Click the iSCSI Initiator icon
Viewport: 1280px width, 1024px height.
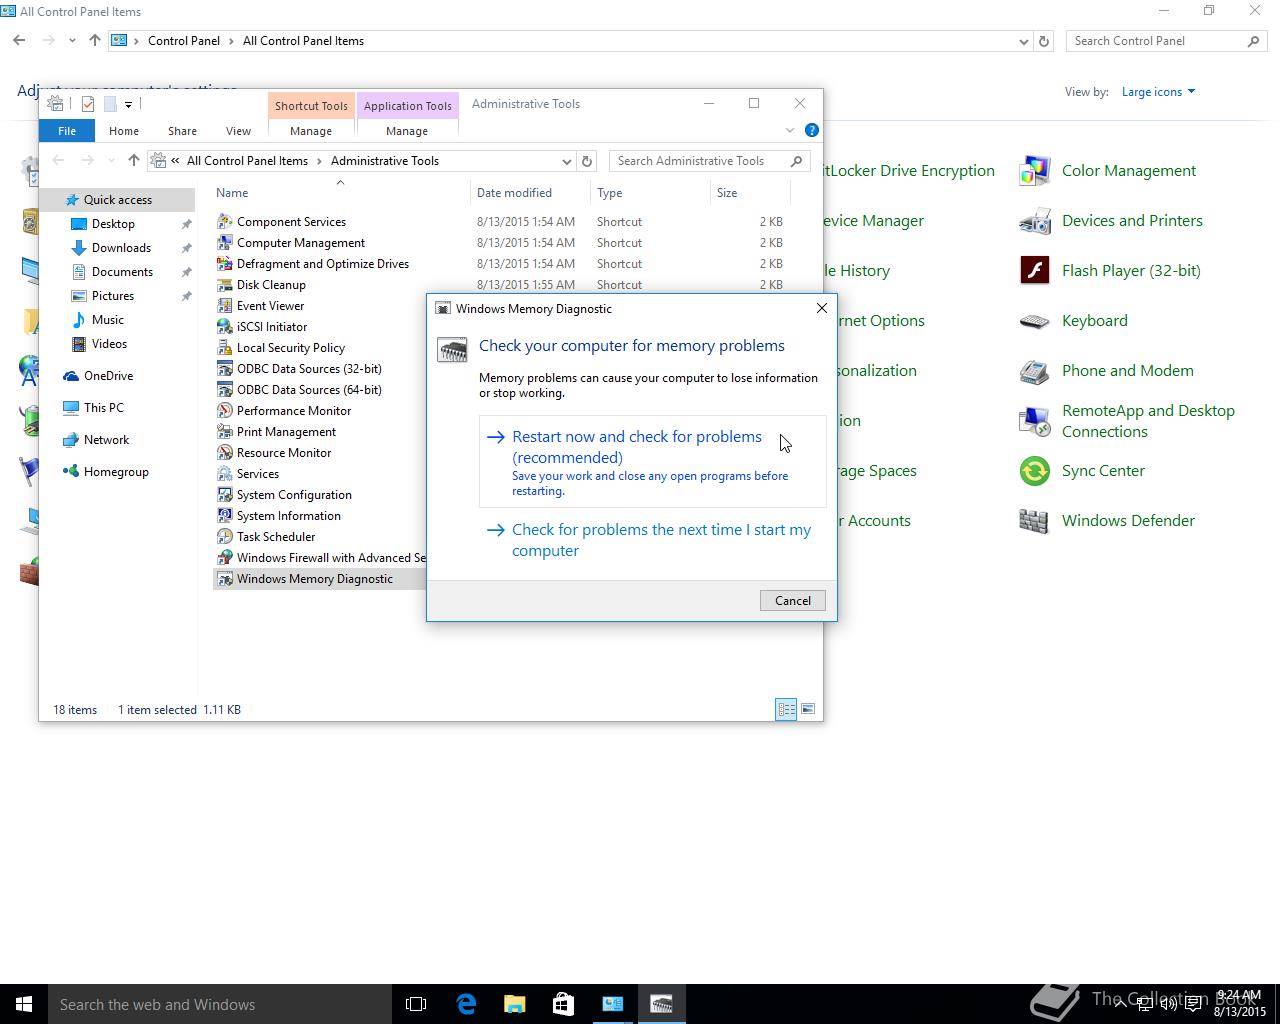click(225, 327)
